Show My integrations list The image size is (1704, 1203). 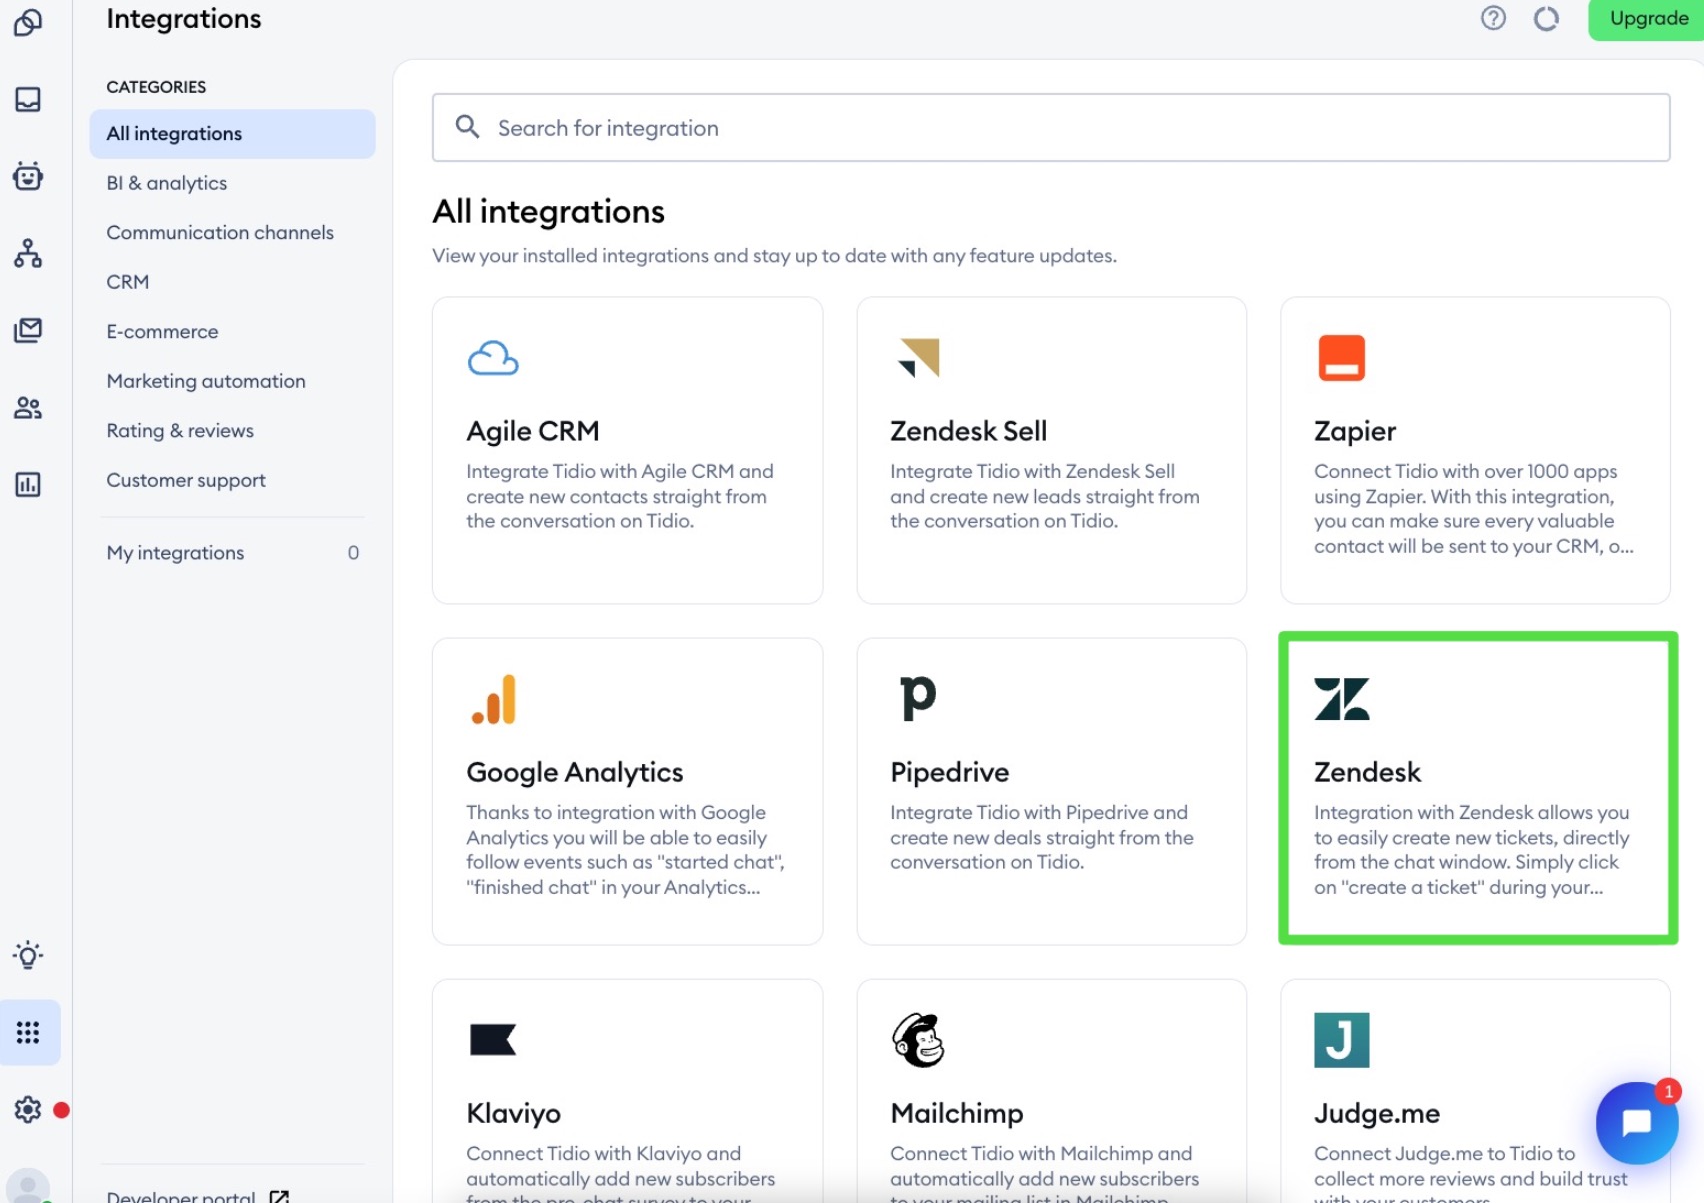click(x=175, y=553)
